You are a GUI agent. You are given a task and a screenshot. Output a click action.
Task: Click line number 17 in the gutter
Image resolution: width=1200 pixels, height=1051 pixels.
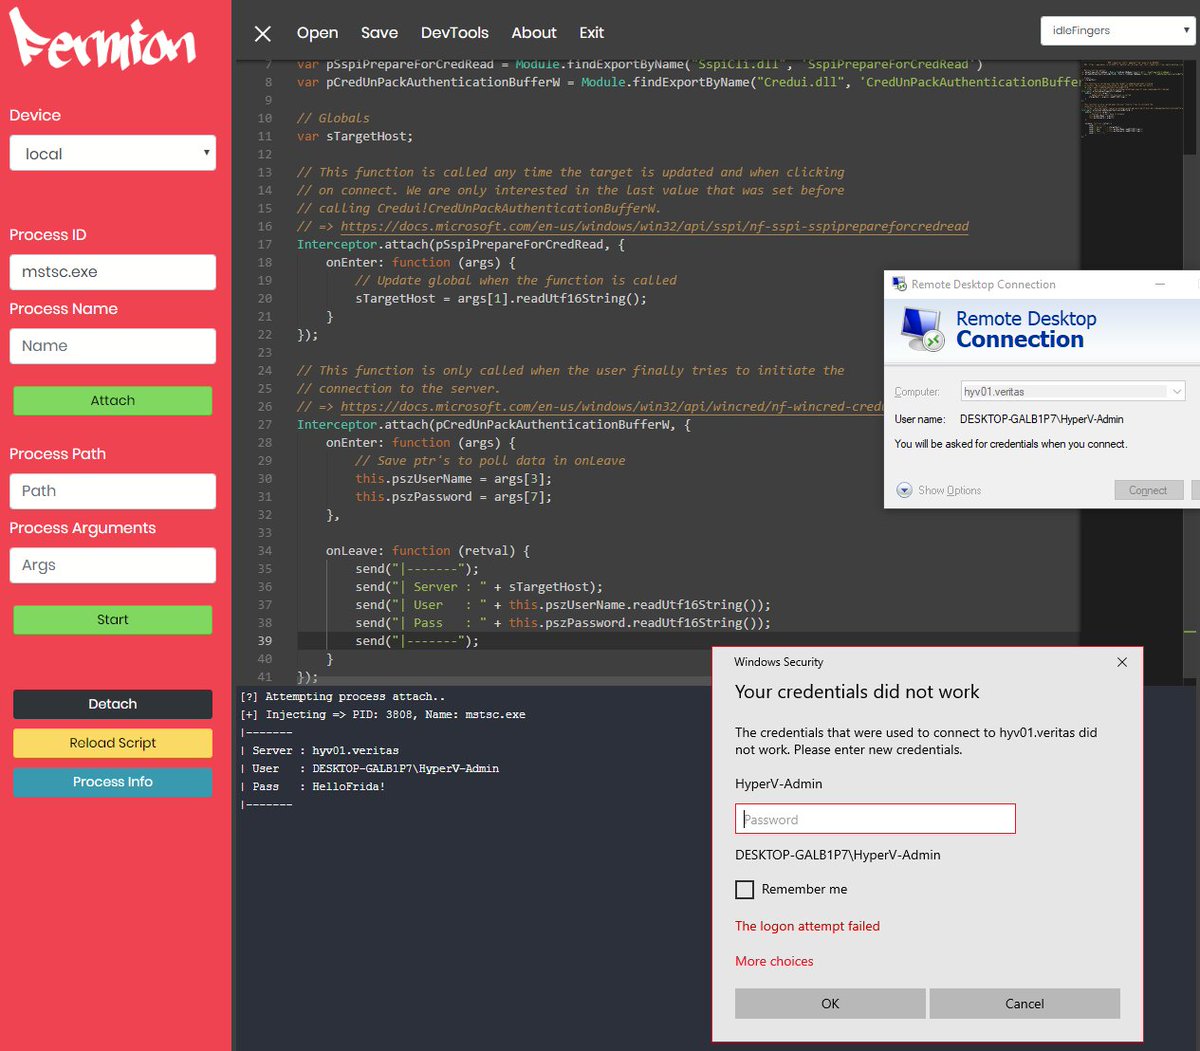pyautogui.click(x=265, y=244)
